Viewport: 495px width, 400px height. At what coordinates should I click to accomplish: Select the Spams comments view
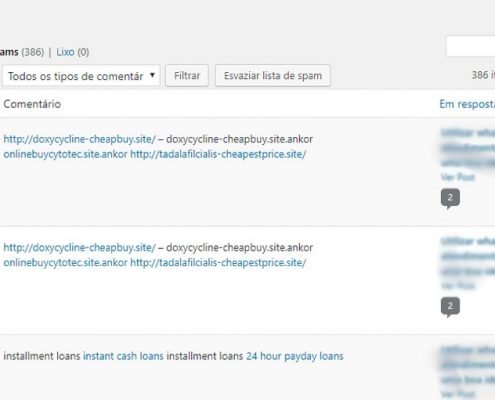[x=9, y=52]
